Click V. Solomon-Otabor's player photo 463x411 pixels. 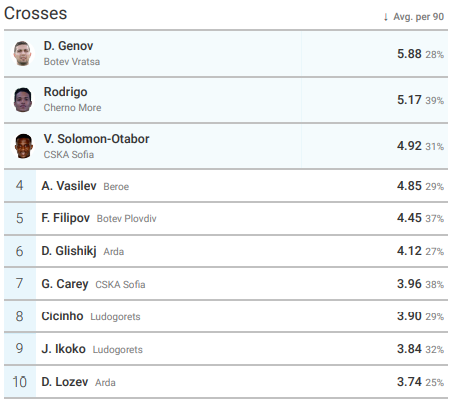[23, 146]
